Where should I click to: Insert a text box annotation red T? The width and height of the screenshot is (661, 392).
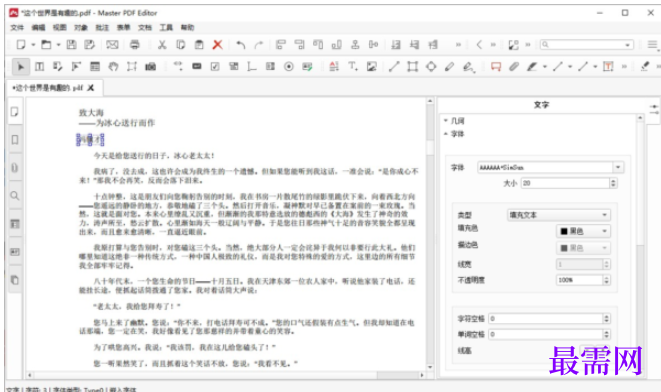coord(608,67)
